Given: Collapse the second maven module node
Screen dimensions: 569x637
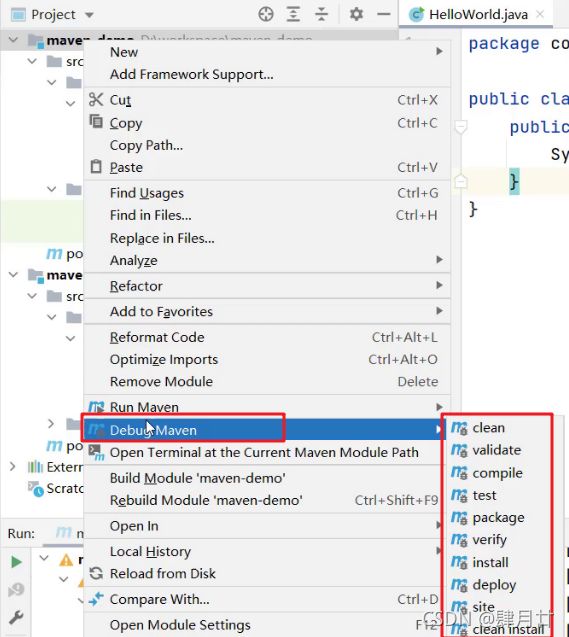Looking at the screenshot, I should tap(13, 275).
